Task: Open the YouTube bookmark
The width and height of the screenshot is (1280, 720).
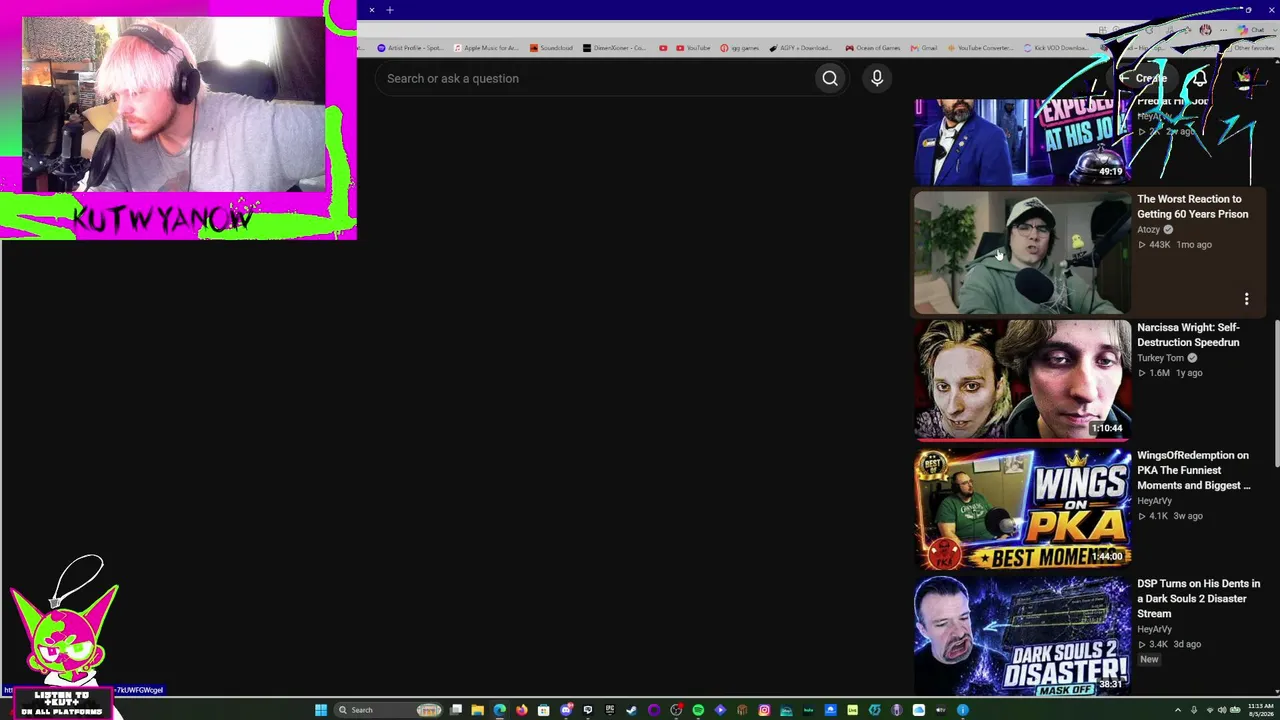Action: [x=693, y=48]
